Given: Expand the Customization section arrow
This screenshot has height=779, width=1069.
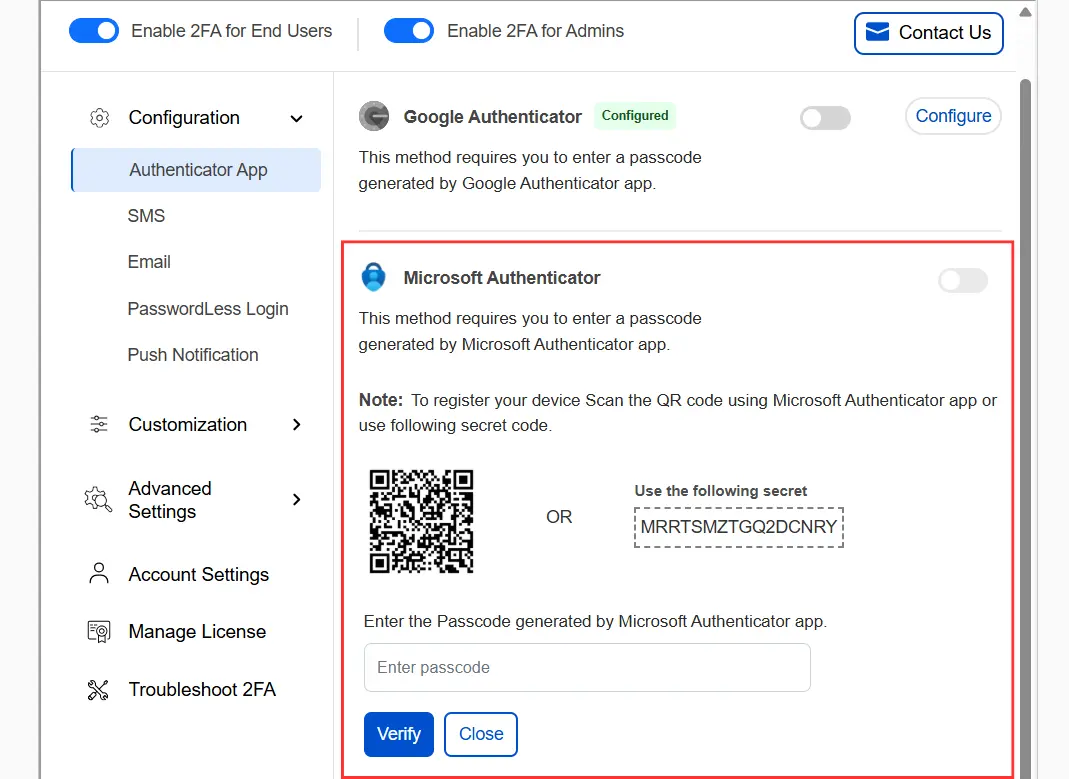Looking at the screenshot, I should coord(297,425).
